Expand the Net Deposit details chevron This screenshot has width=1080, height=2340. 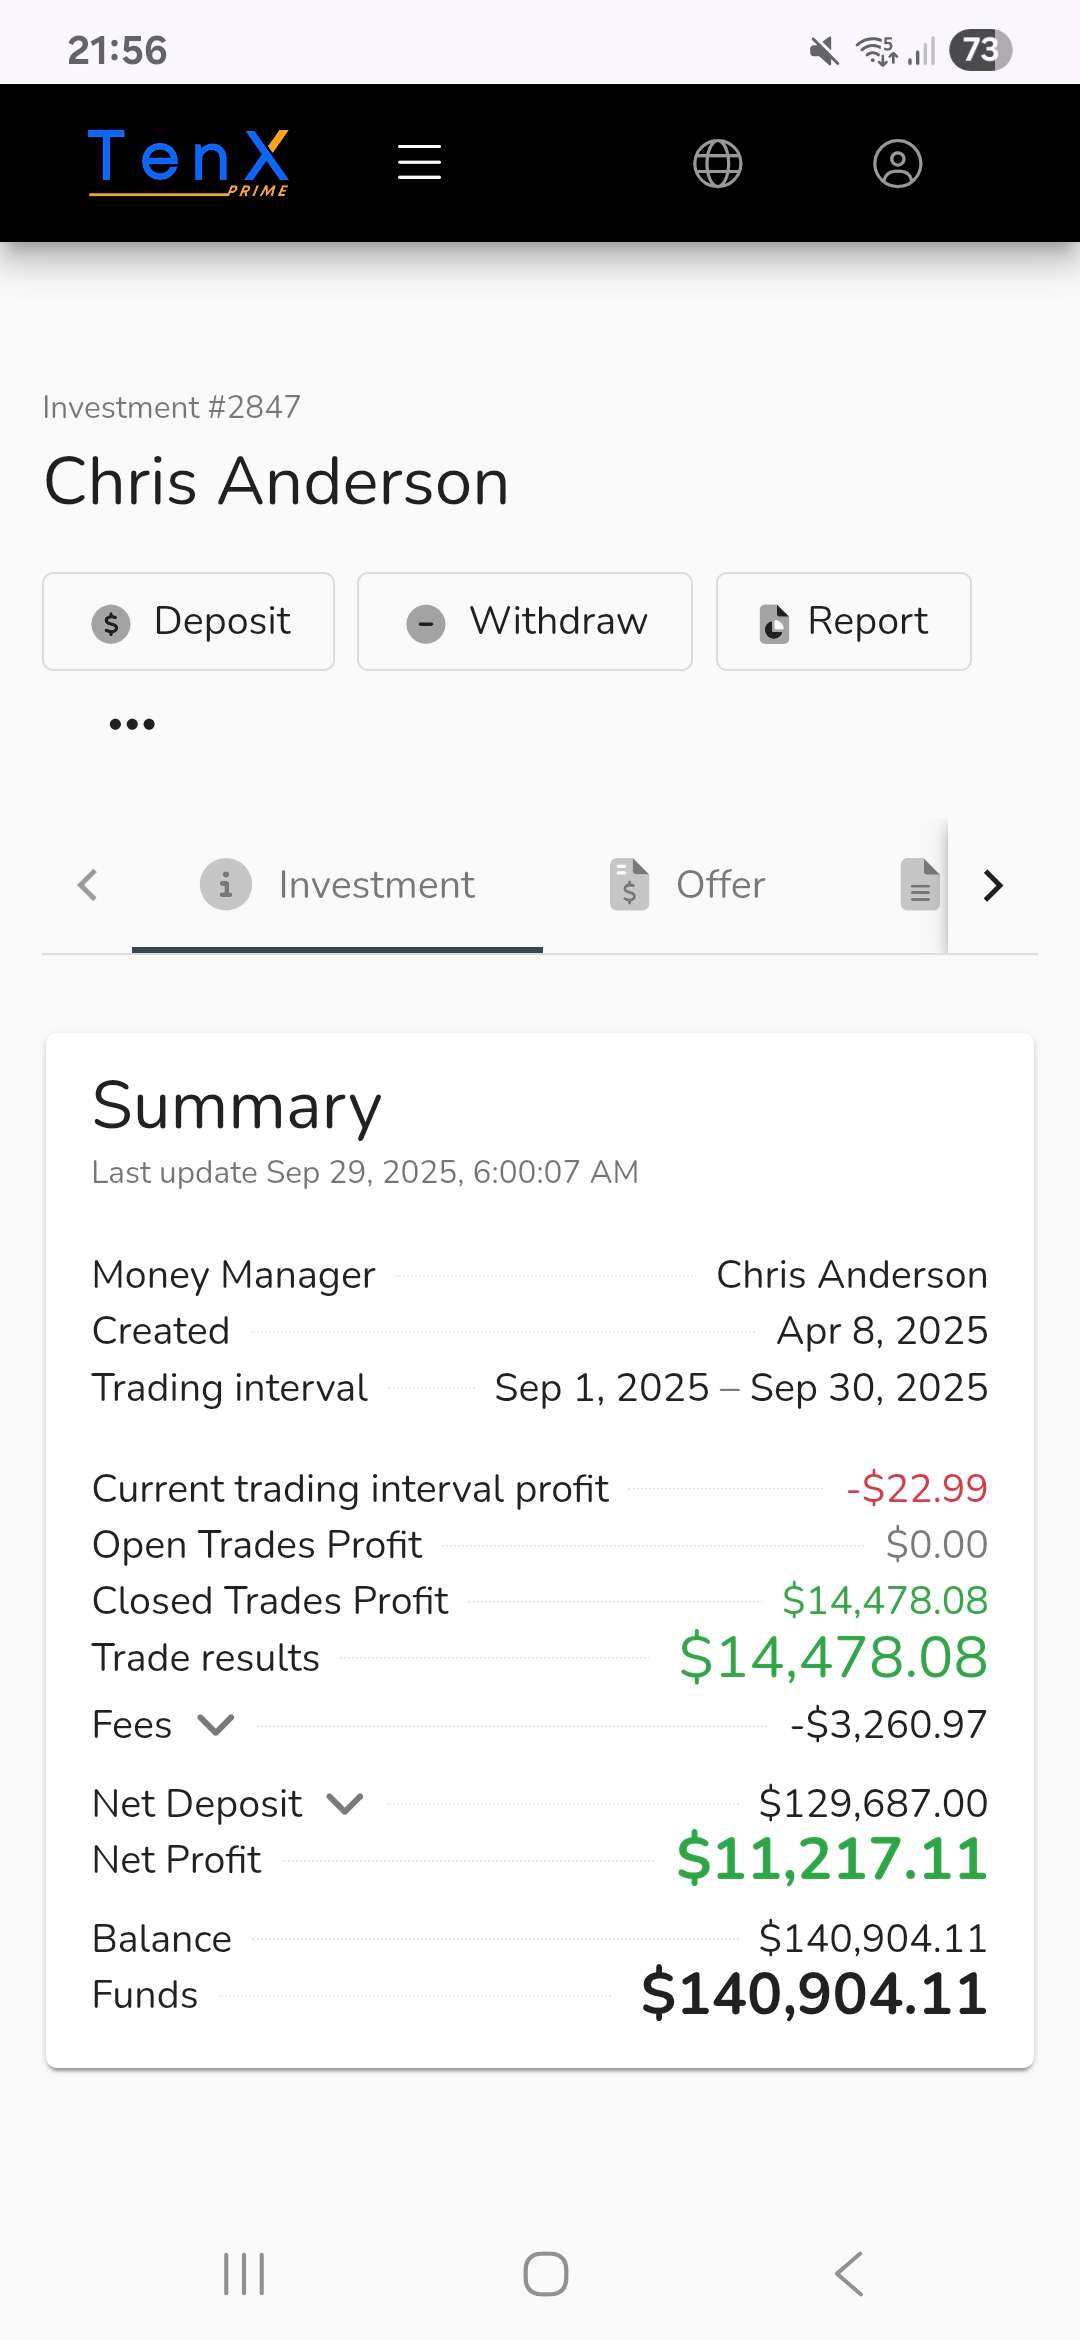pyautogui.click(x=345, y=1804)
